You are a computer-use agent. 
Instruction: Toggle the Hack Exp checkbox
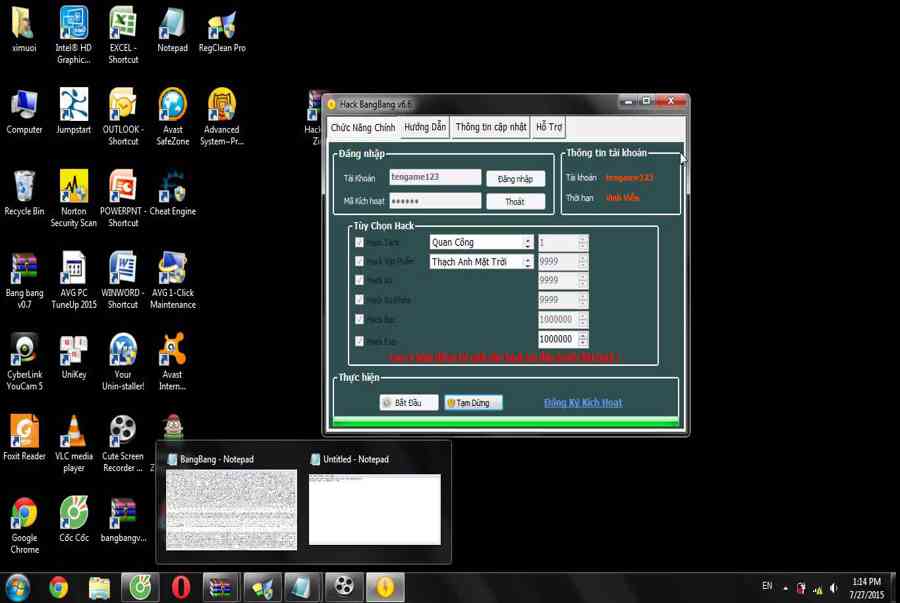coord(360,341)
